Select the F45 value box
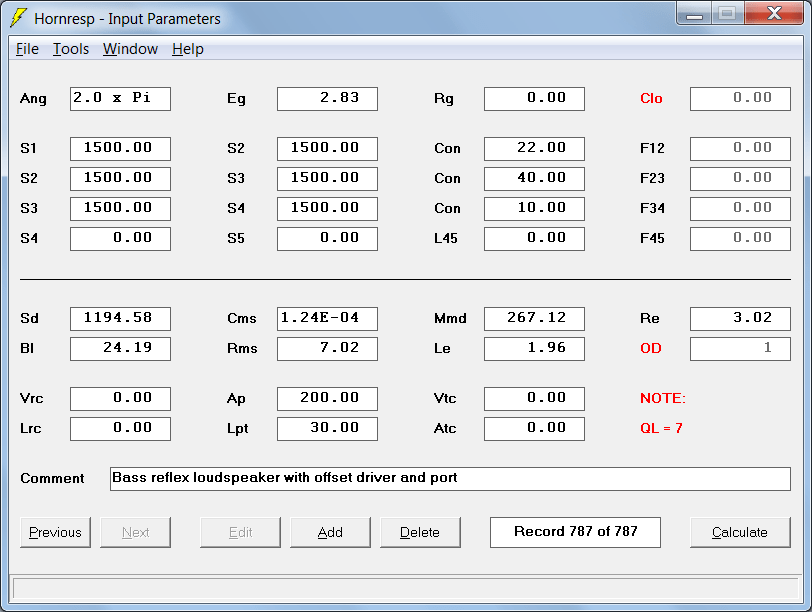 click(741, 239)
